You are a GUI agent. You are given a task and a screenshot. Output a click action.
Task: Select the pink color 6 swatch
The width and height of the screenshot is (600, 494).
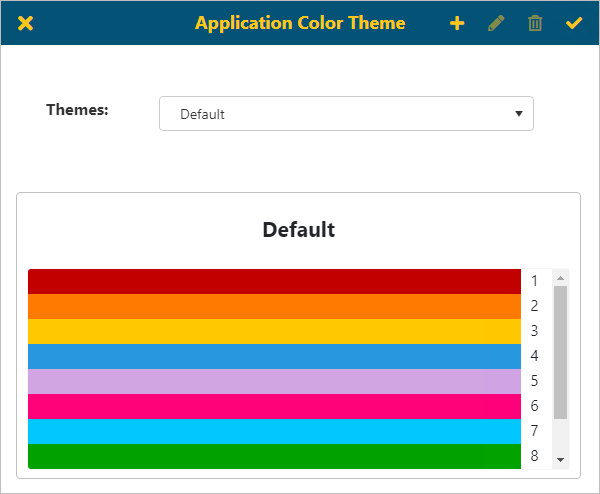274,406
